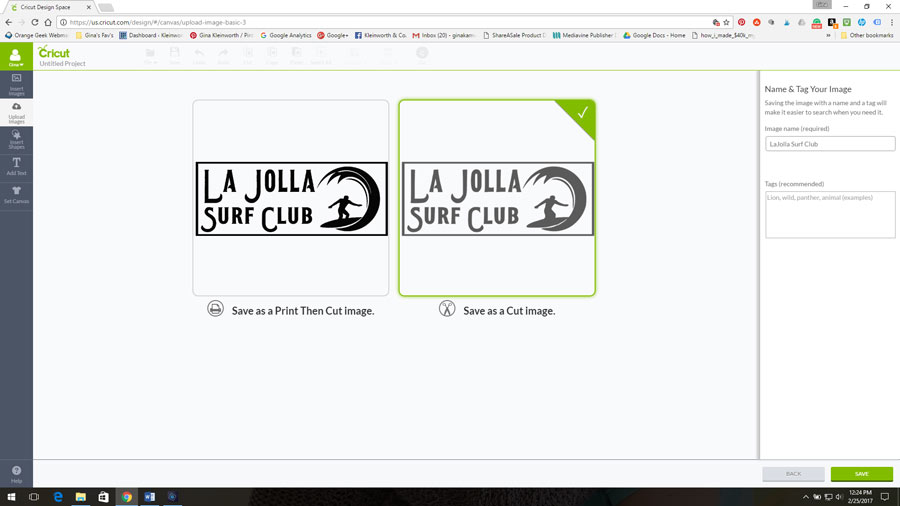Click the browser back arrow
900x506 pixels.
coord(9,22)
